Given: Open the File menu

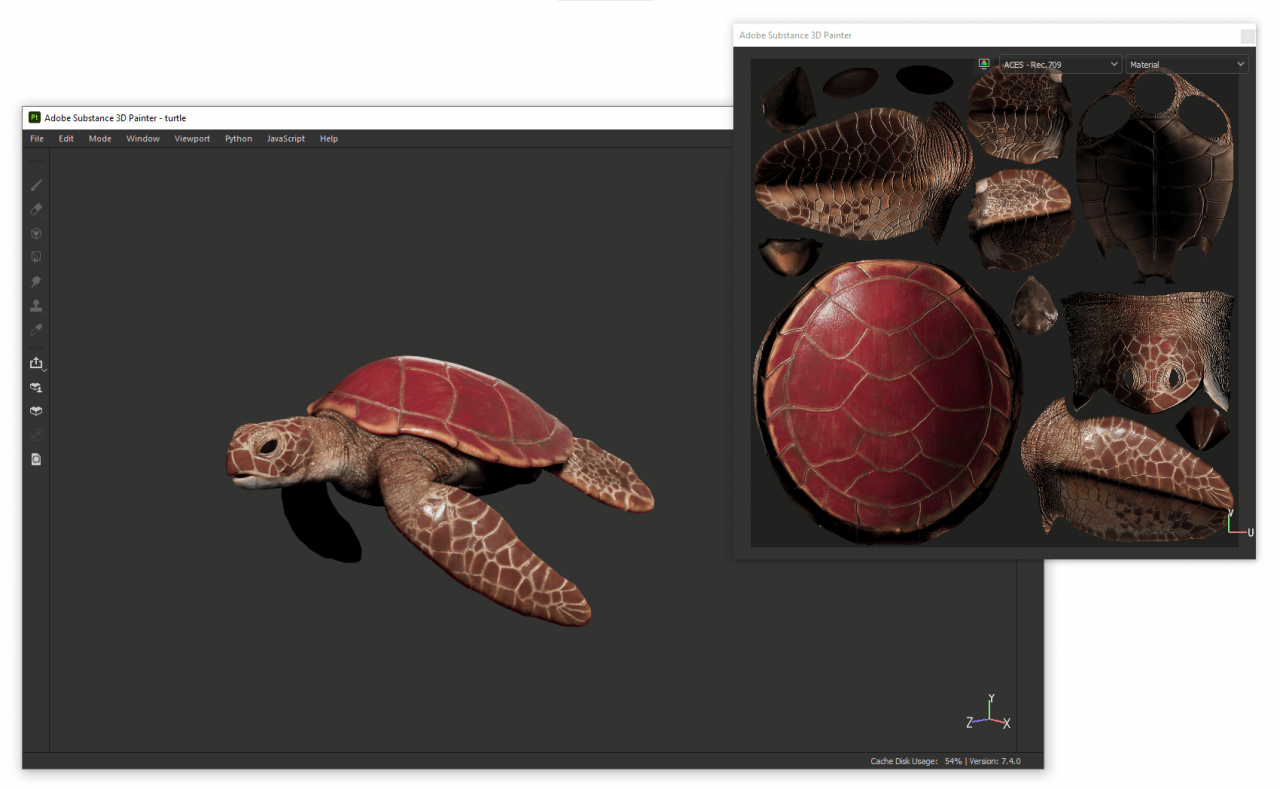Looking at the screenshot, I should click(37, 139).
